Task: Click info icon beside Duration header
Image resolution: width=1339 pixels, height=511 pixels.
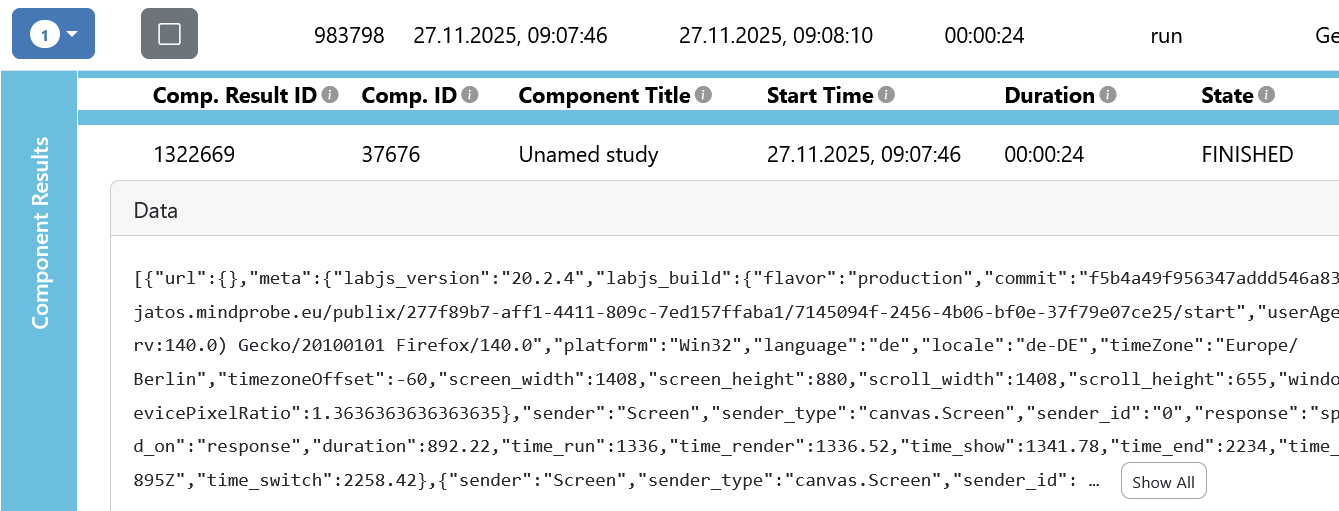Action: [1108, 95]
